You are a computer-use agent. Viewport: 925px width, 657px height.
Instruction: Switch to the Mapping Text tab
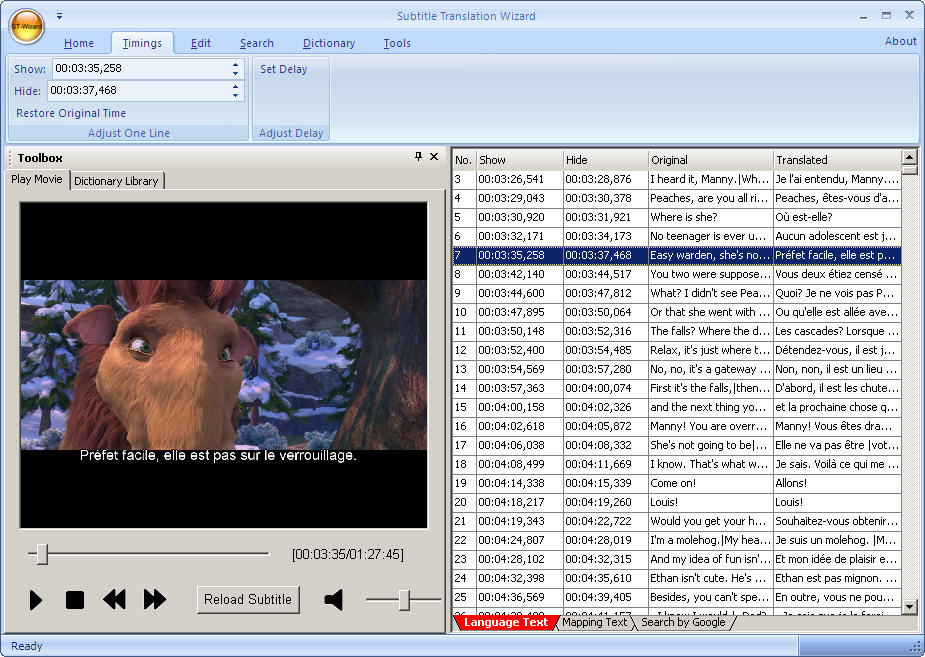click(x=594, y=622)
